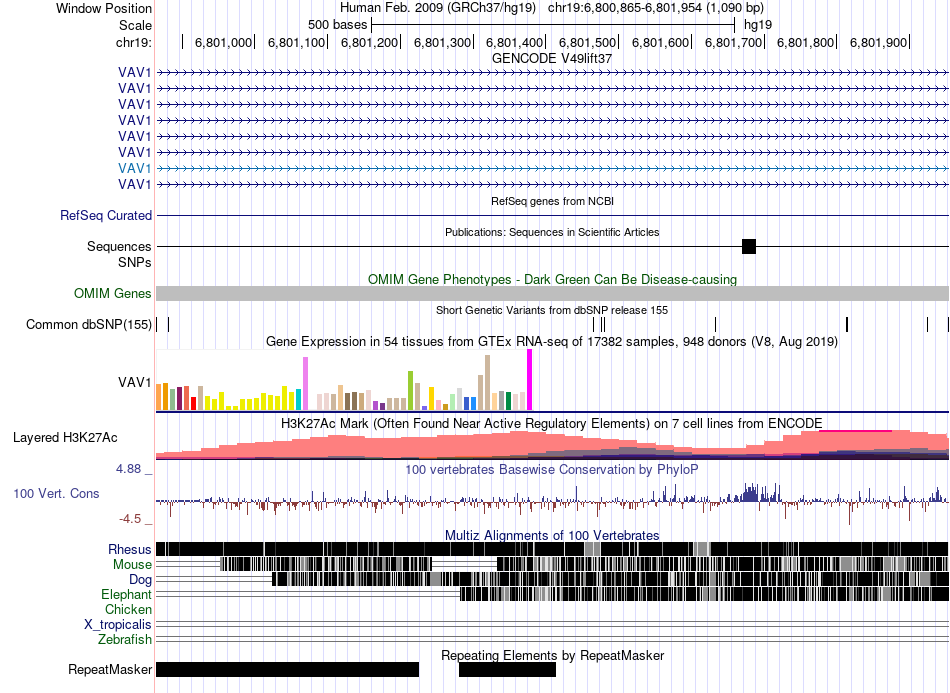Screen dimensions: 950x693
Task: Select the Dog alignment row label
Action: [140, 580]
